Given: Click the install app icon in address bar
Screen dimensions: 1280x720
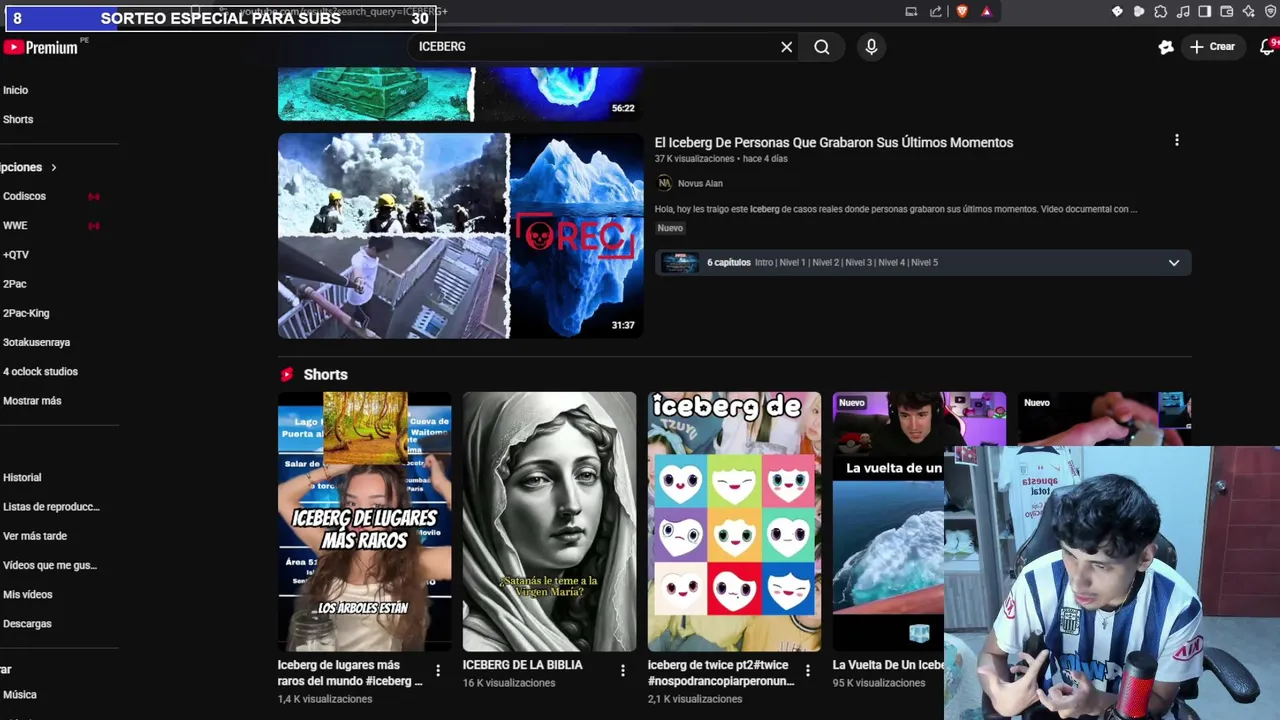Looking at the screenshot, I should [911, 12].
